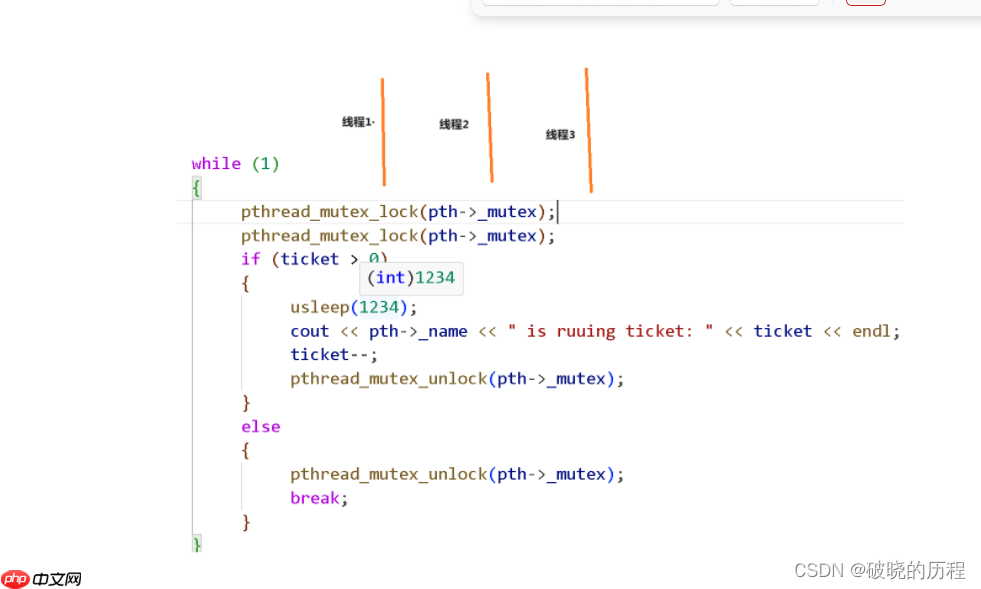981x589 pixels.
Task: Select the 线程3 label
Action: pos(560,134)
